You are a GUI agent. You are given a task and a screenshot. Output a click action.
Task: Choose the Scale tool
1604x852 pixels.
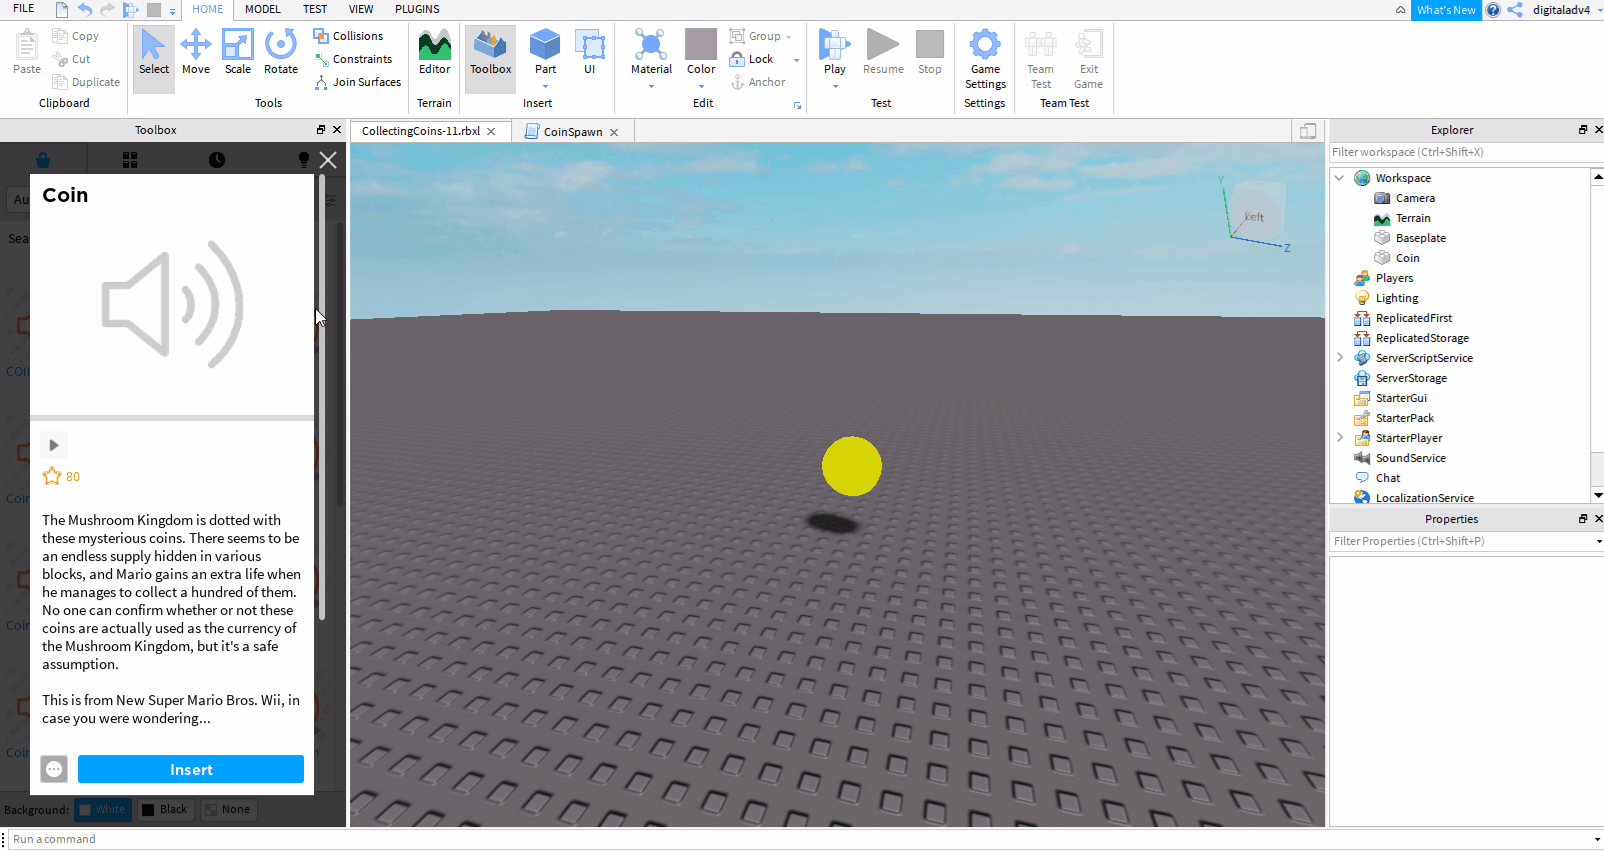238,52
